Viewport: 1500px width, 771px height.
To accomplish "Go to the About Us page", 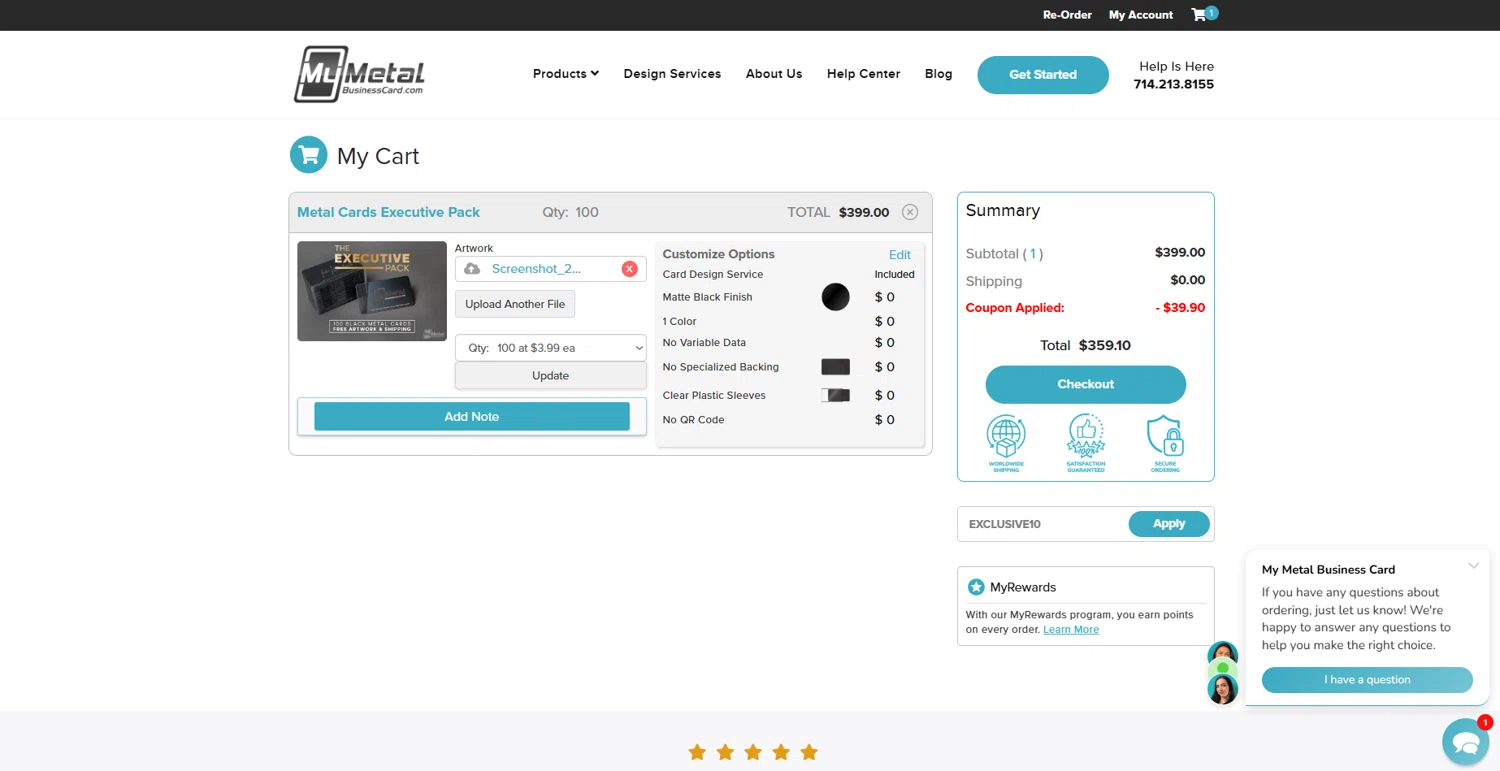I will click(x=774, y=74).
